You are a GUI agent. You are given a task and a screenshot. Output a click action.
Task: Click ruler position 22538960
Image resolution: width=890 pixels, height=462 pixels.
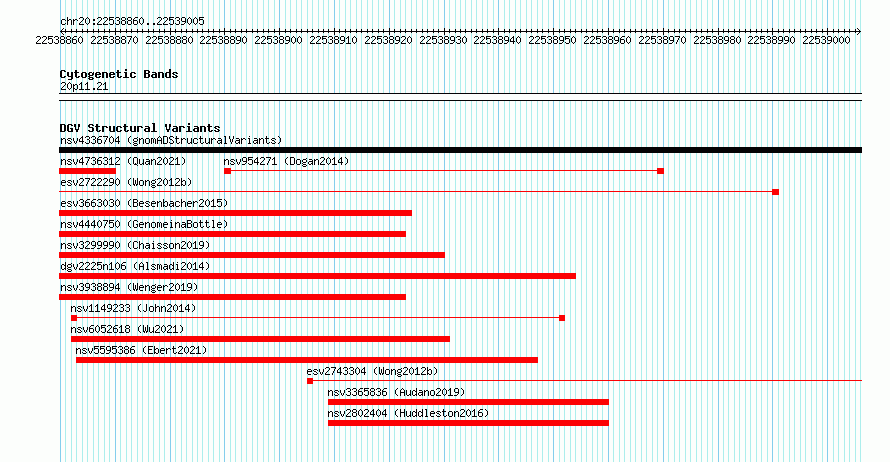[x=607, y=40]
